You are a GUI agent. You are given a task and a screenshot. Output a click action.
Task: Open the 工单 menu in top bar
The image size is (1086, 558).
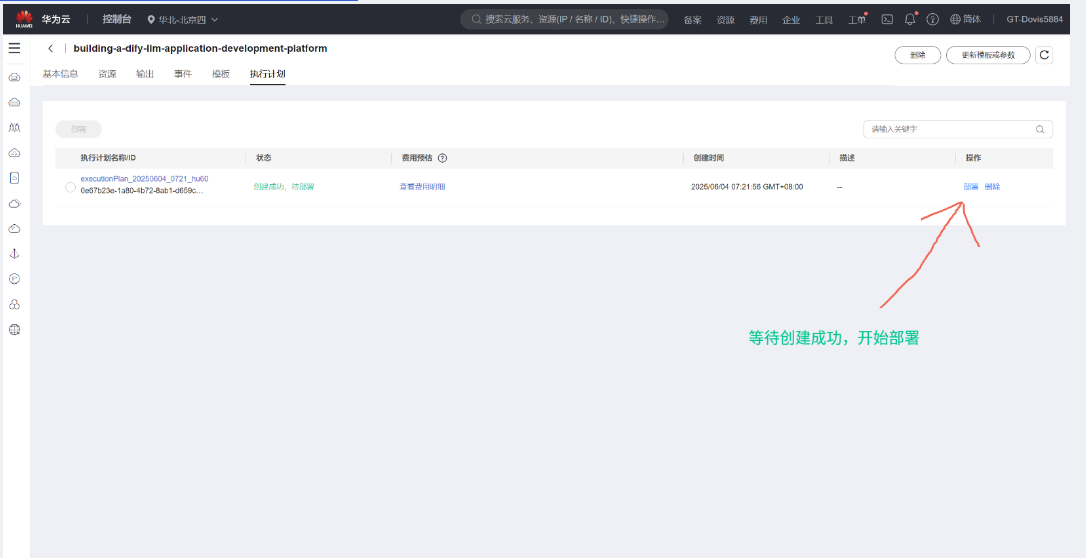tap(856, 19)
